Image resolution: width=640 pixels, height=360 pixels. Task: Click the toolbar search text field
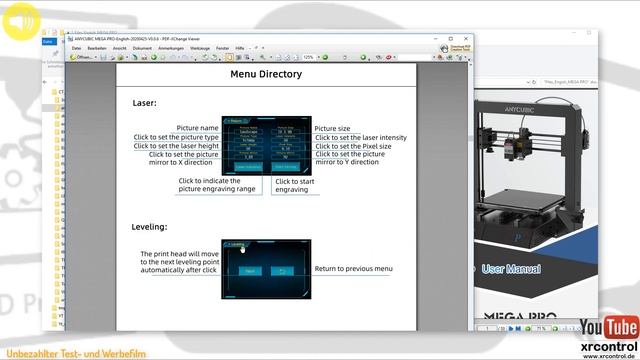[x=414, y=57]
